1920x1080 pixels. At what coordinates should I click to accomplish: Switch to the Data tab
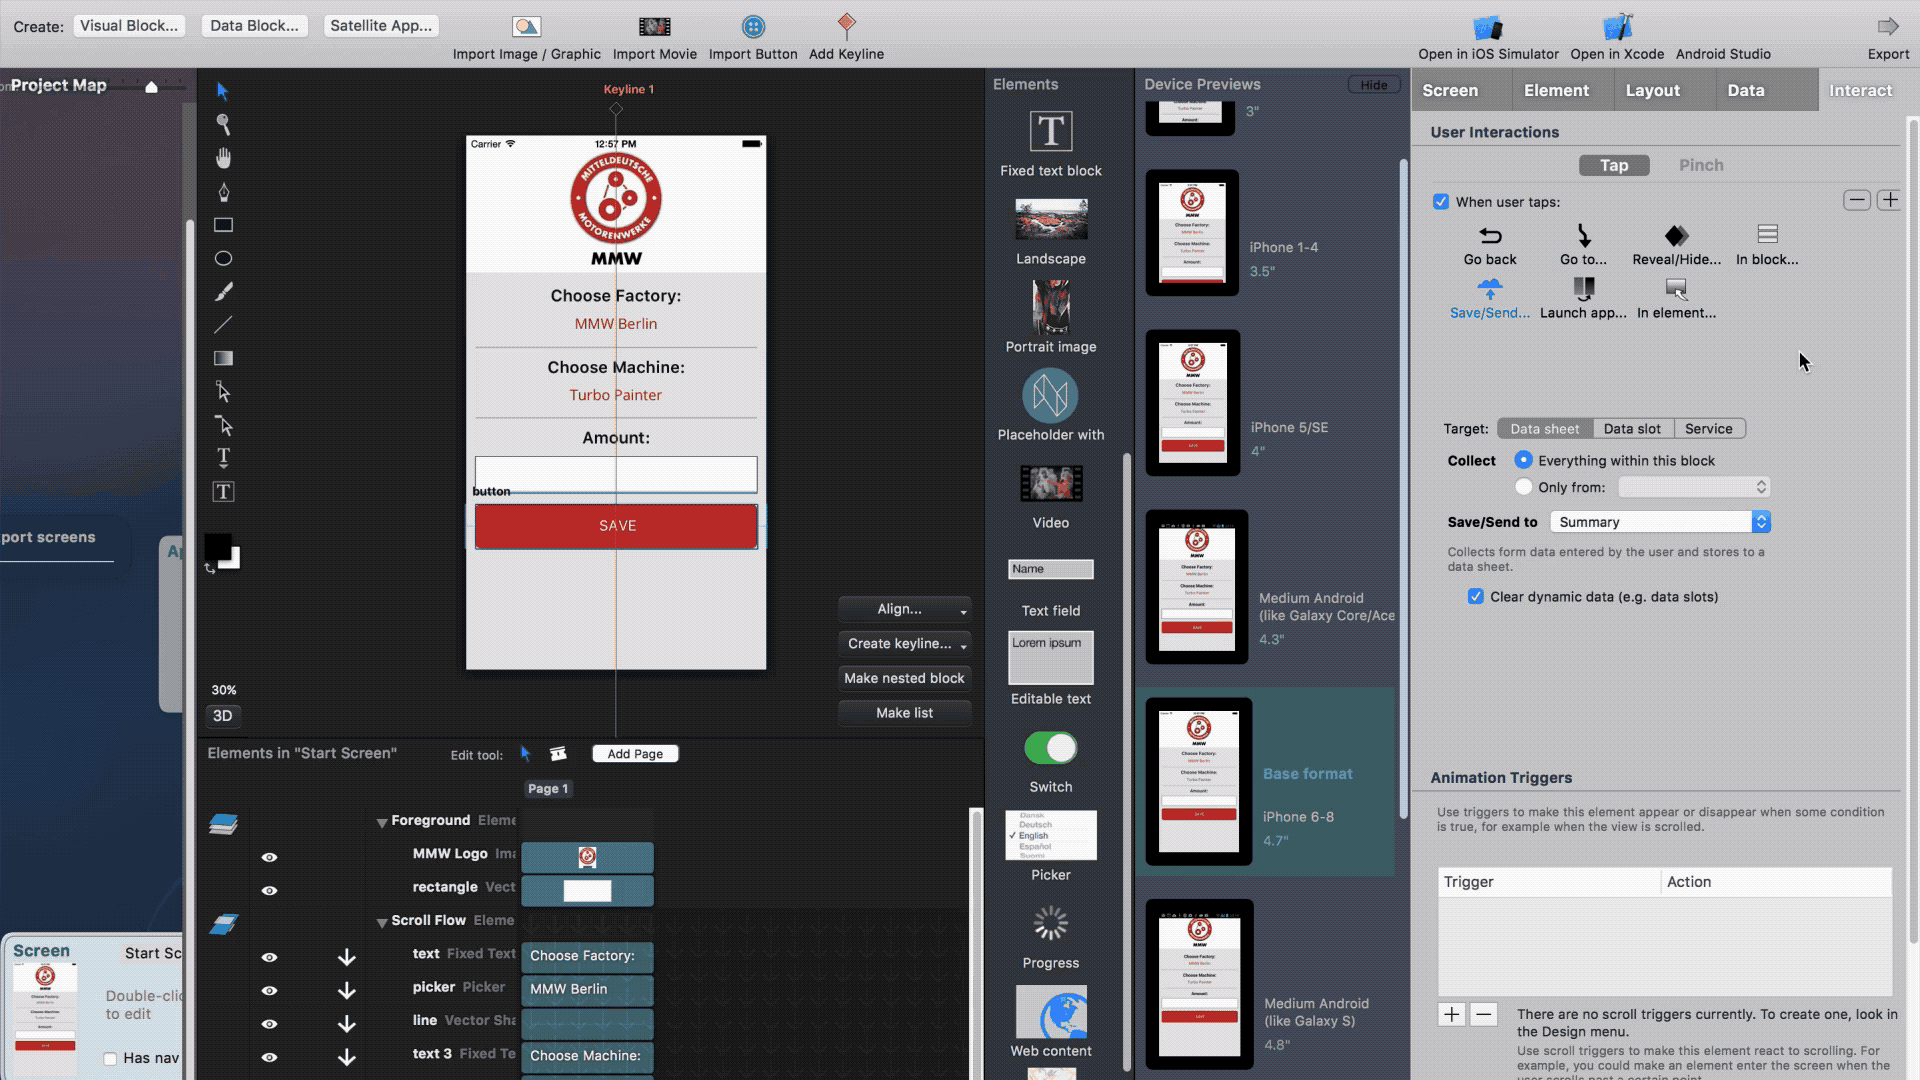pos(1745,90)
